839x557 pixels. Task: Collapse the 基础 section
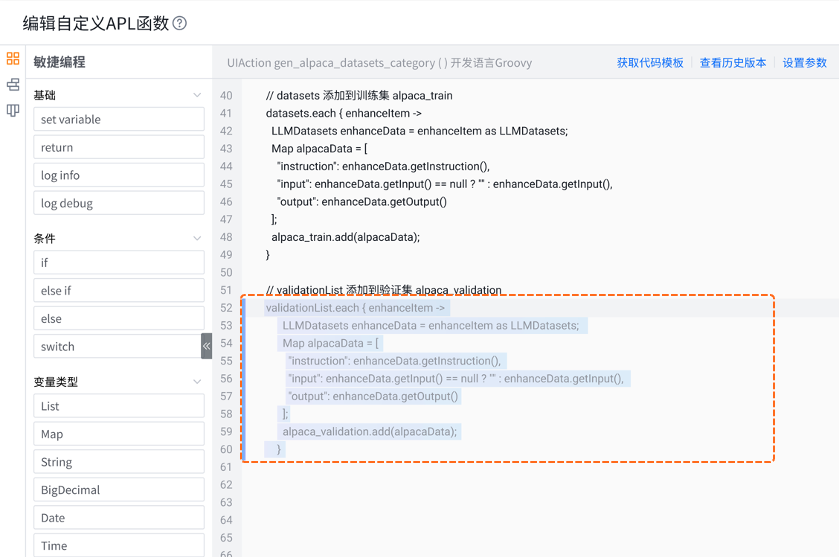pyautogui.click(x=197, y=95)
